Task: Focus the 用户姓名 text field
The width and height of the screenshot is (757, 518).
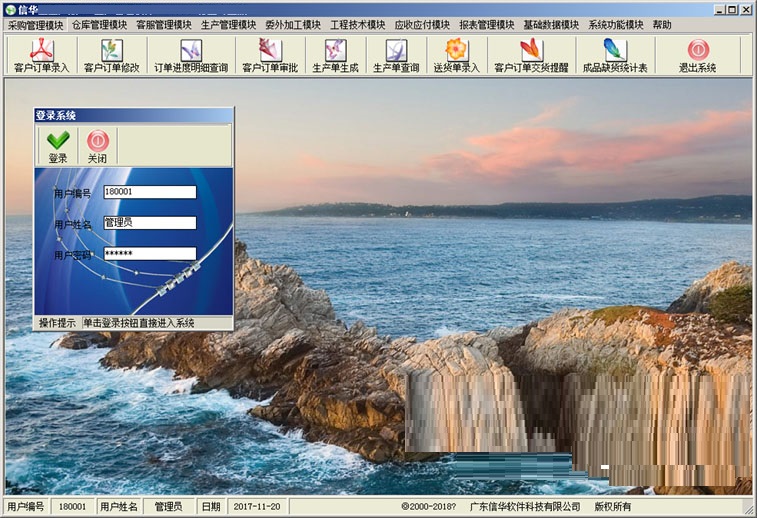Action: pyautogui.click(x=149, y=223)
